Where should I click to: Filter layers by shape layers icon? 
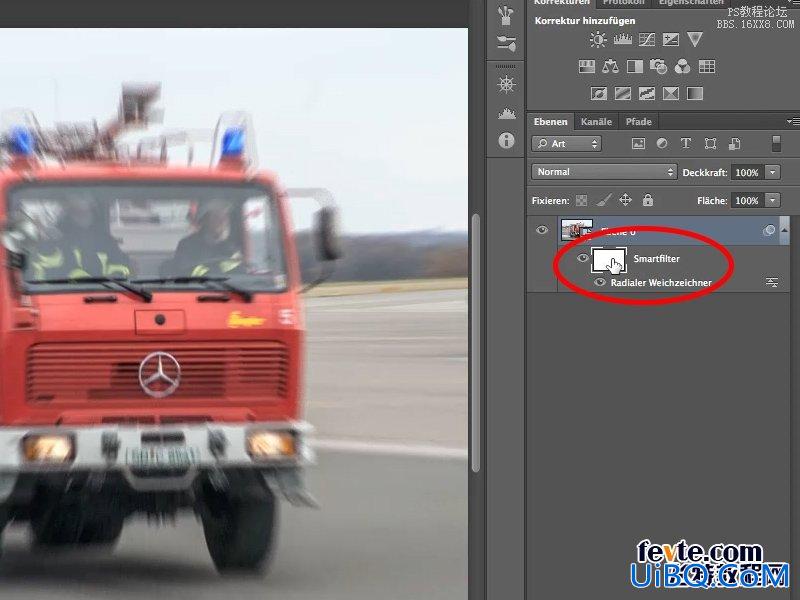(x=710, y=144)
